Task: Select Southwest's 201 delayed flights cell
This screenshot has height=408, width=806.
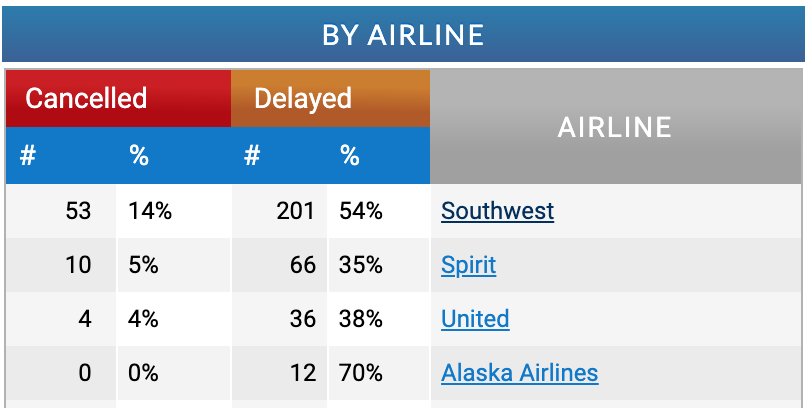Action: coord(296,211)
